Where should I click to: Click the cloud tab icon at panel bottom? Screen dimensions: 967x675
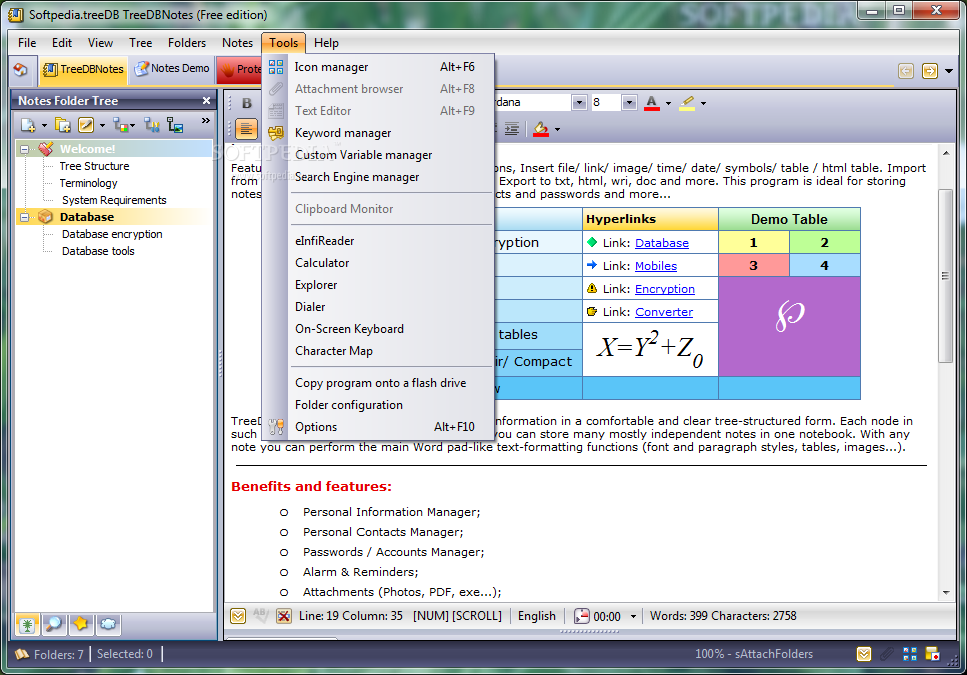pos(108,624)
